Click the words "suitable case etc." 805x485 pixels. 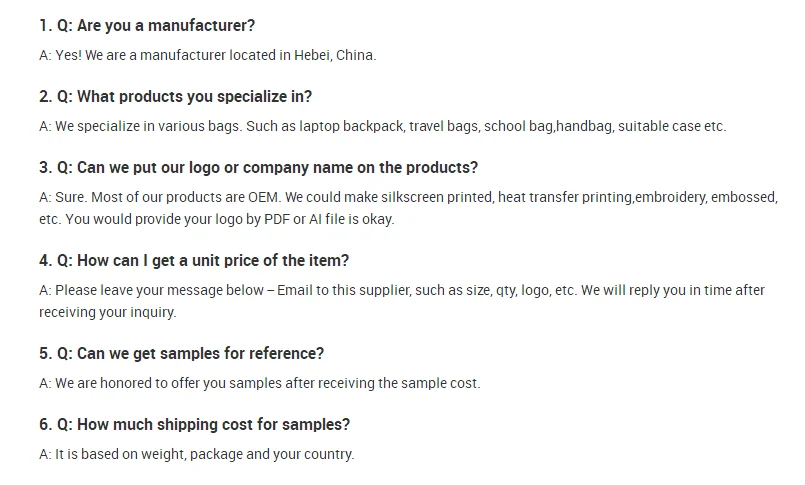click(672, 126)
